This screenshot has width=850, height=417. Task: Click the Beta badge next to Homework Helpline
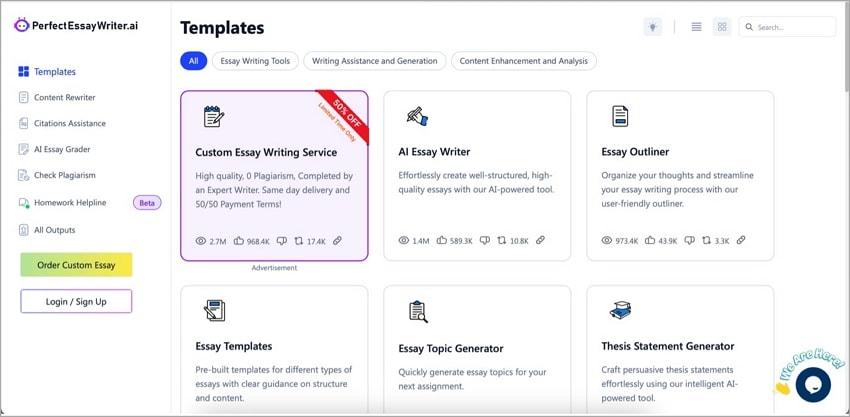coord(147,203)
